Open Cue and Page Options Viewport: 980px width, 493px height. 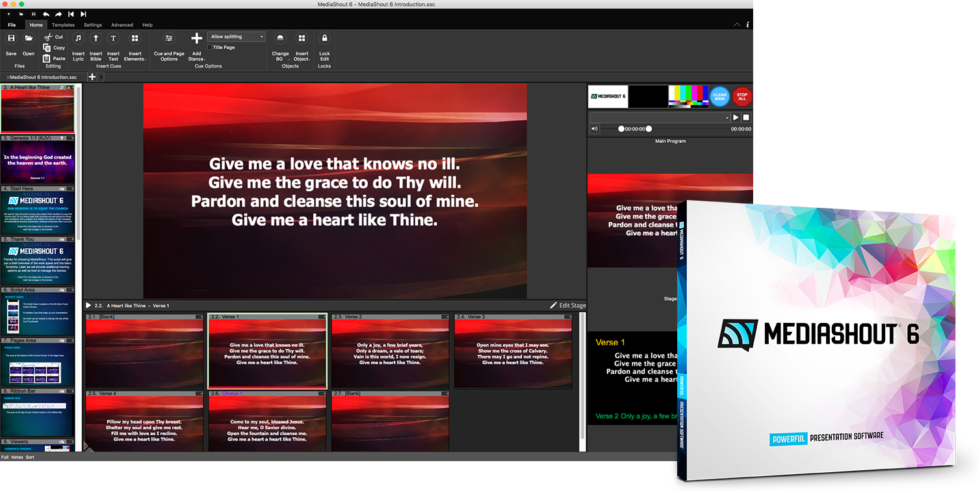tap(169, 45)
